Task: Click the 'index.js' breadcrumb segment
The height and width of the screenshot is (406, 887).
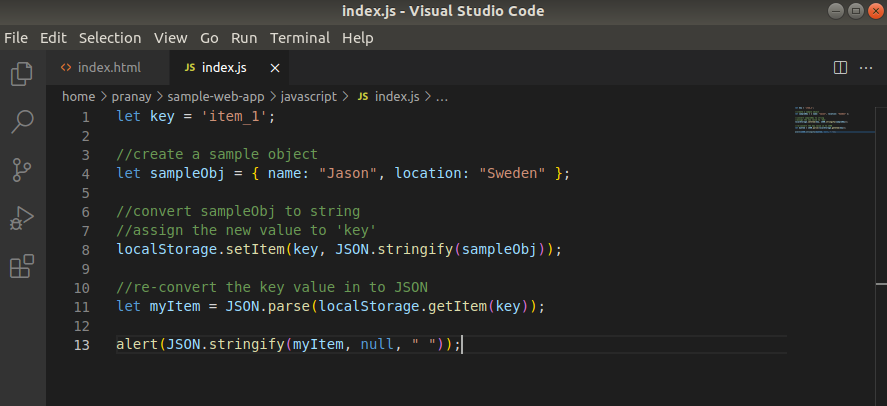Action: tap(397, 97)
